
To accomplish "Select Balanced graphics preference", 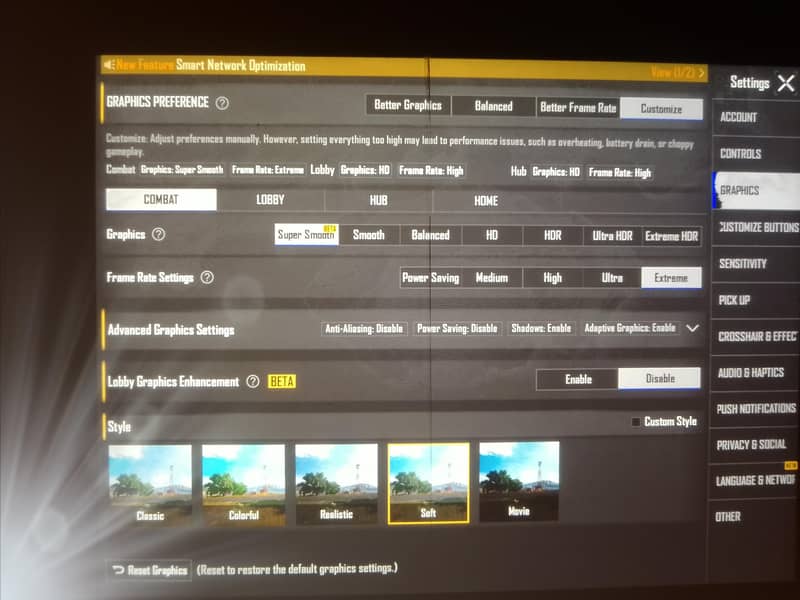I will (x=493, y=106).
